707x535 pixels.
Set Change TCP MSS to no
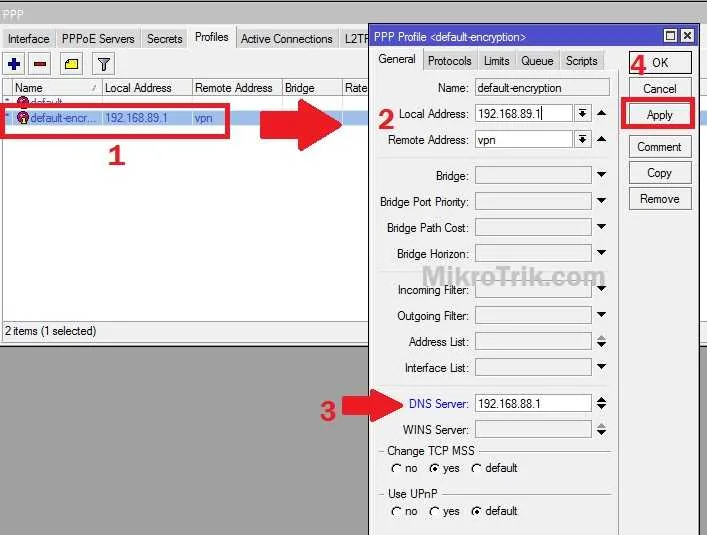tap(397, 468)
